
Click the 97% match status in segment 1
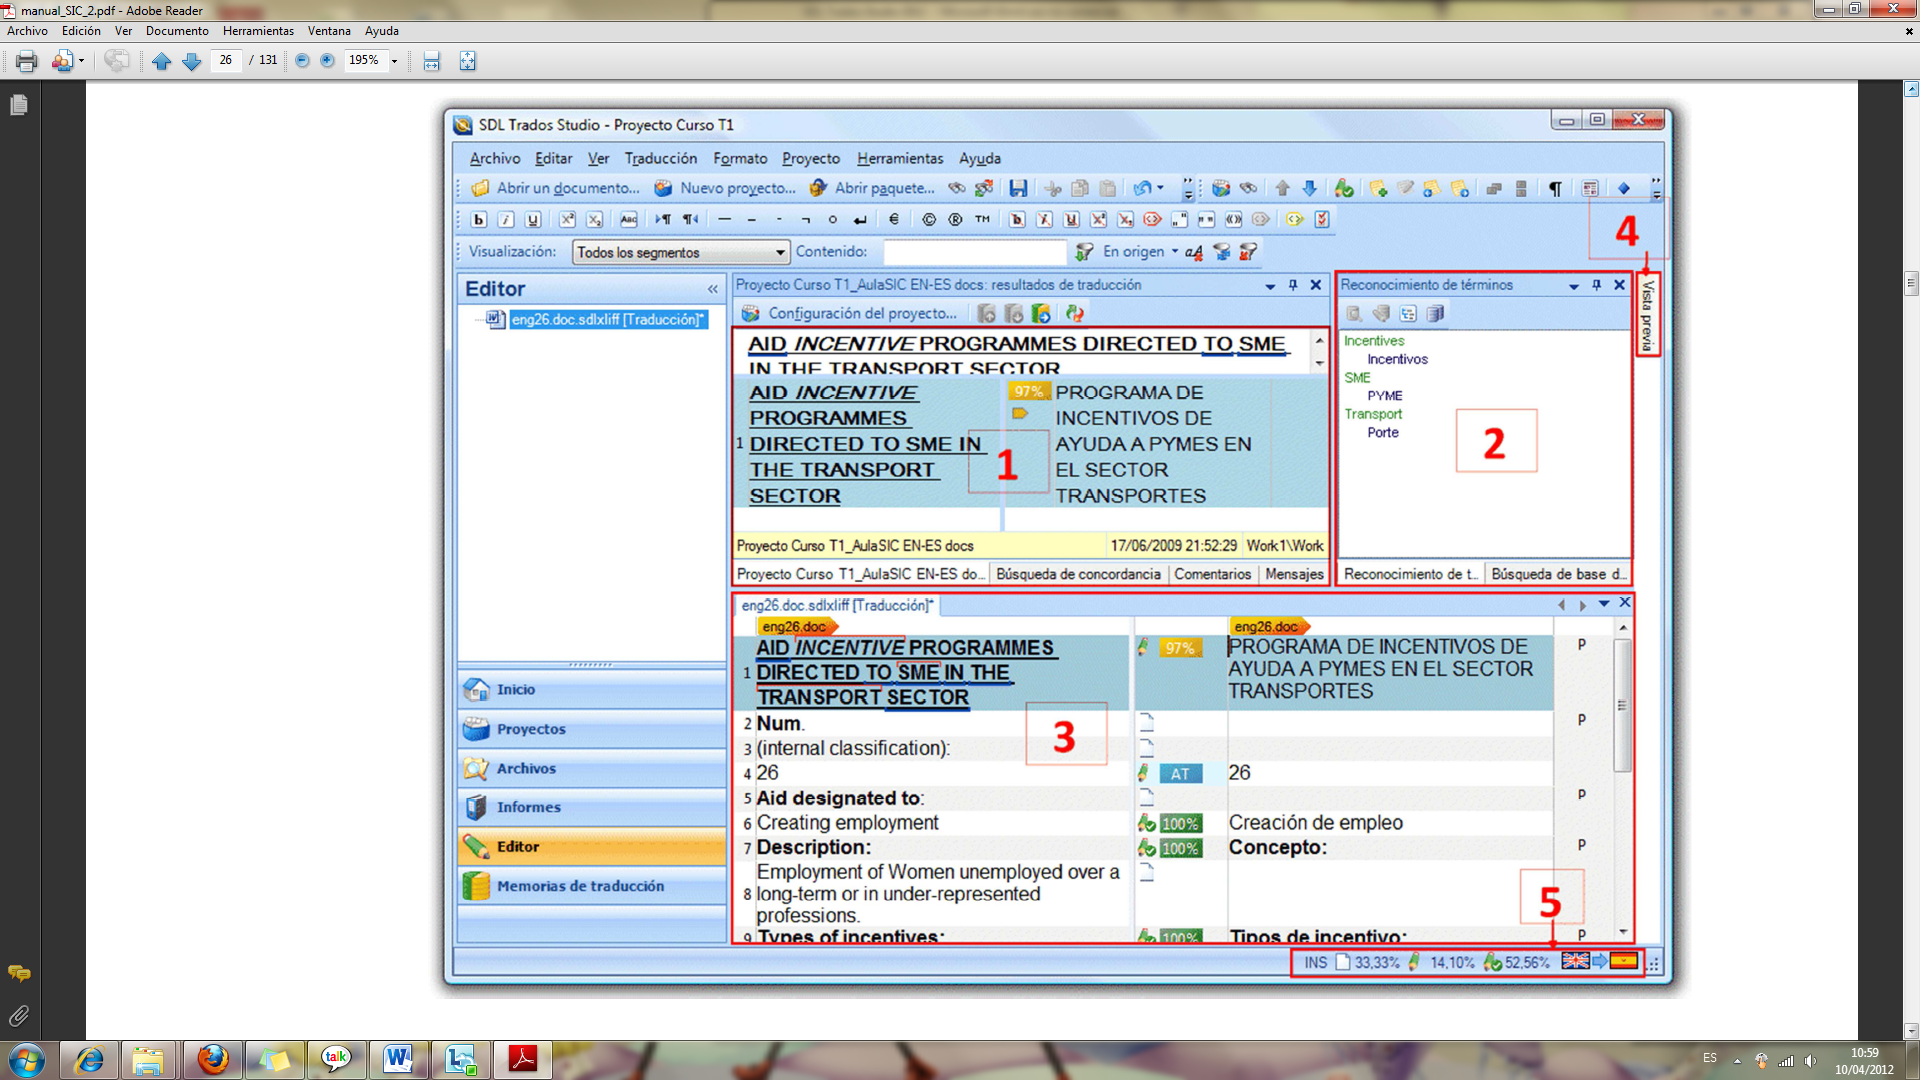[x=1180, y=648]
